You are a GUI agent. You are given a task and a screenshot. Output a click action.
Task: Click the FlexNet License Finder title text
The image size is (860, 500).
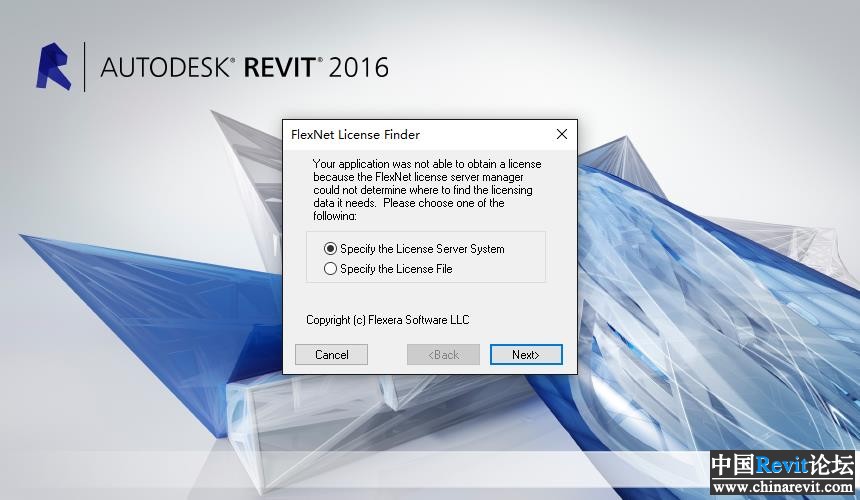(x=355, y=135)
